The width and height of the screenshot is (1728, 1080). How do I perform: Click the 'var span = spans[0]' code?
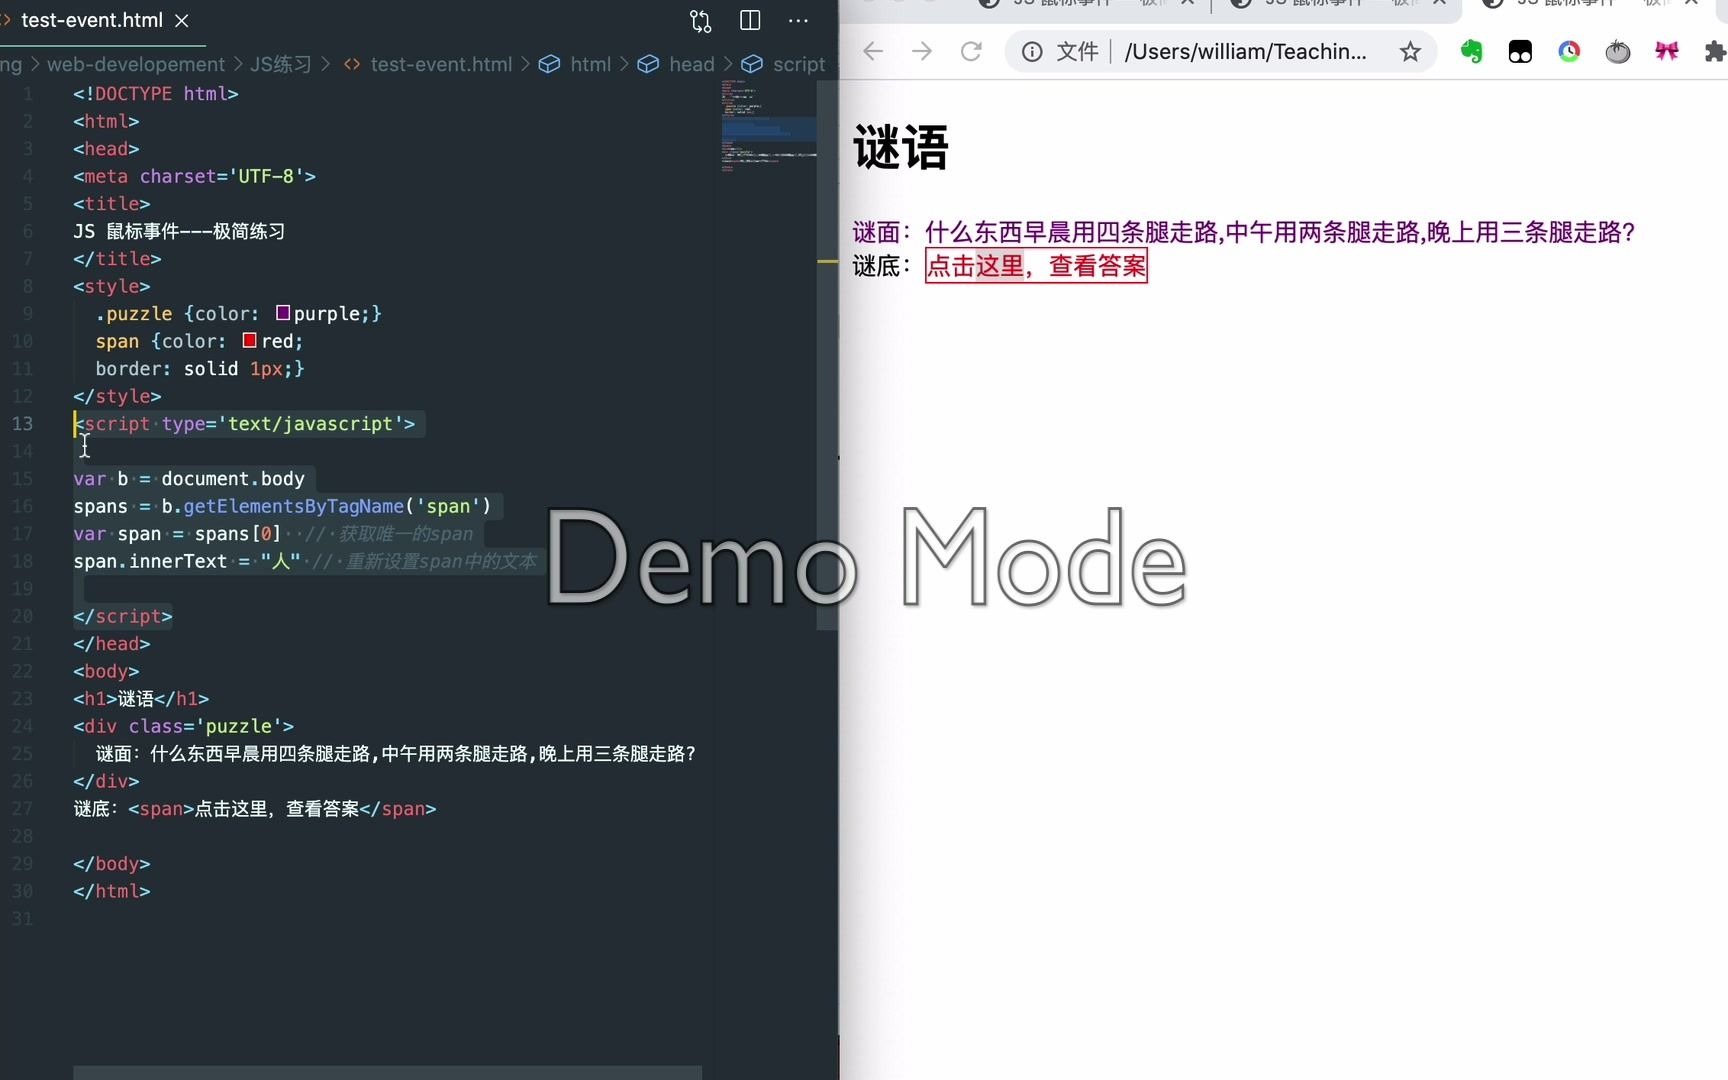pos(177,533)
